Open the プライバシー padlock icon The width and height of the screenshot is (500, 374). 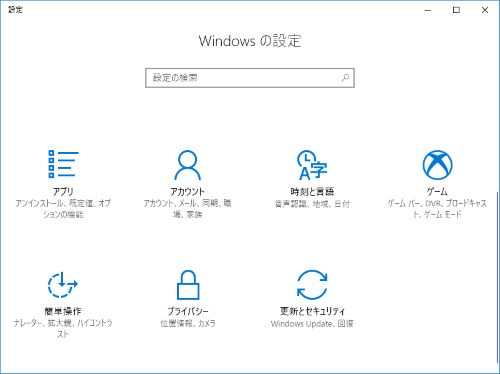point(188,285)
